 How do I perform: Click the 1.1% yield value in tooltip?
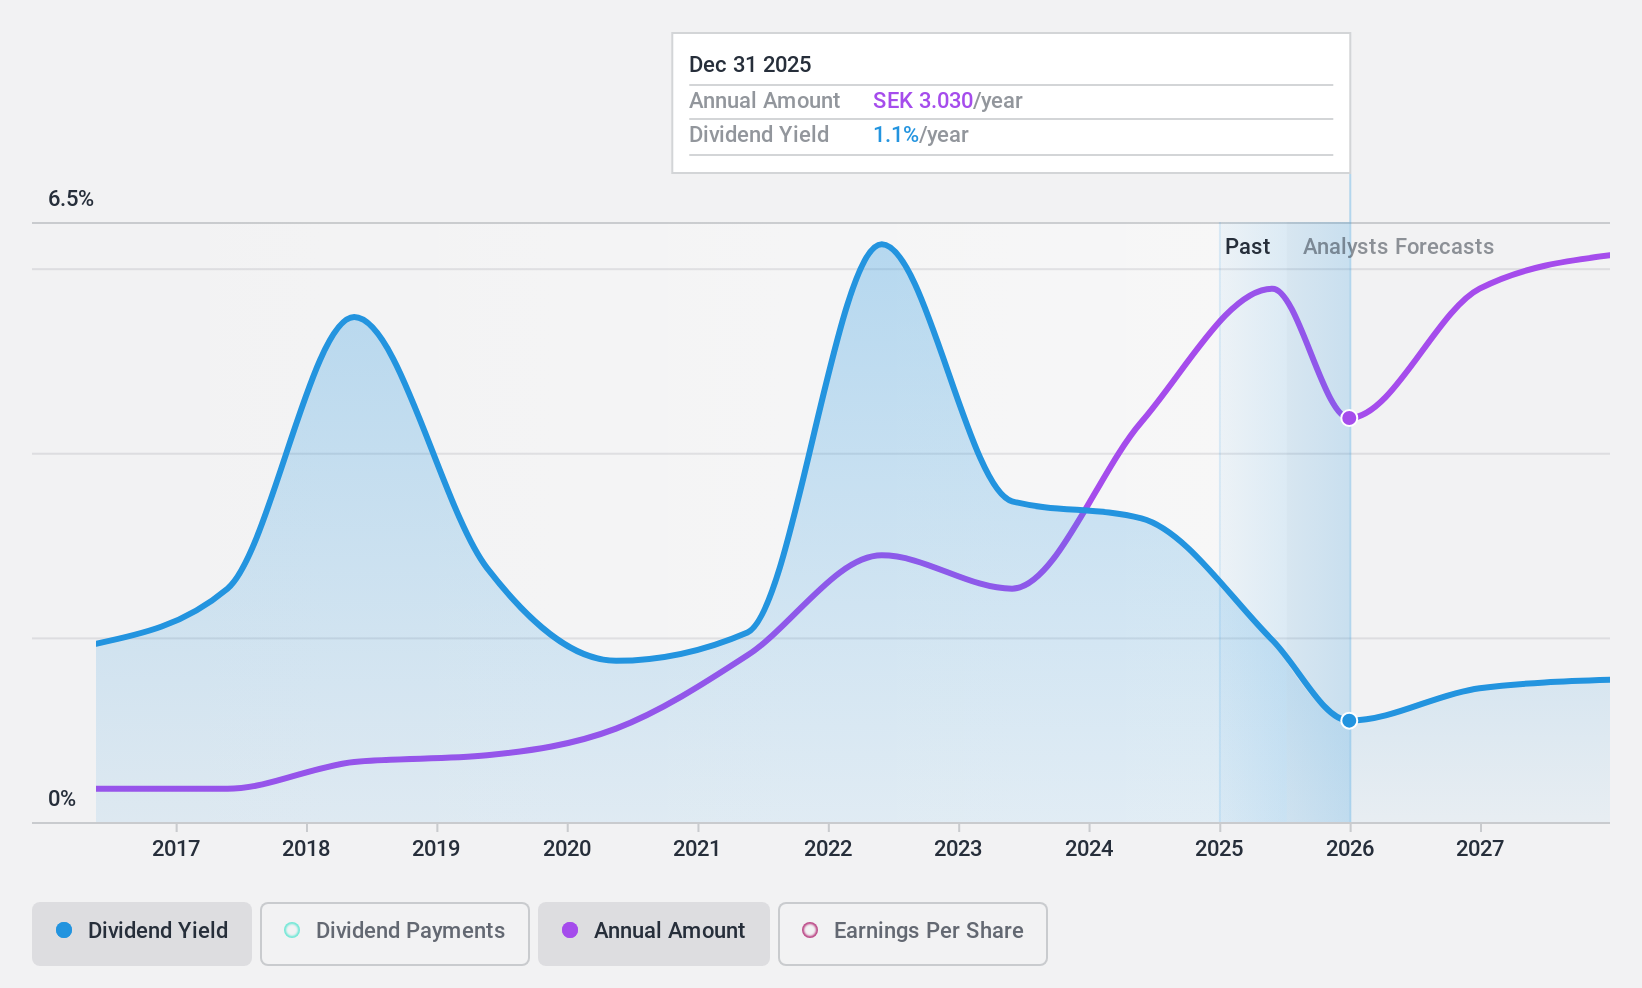(x=896, y=135)
